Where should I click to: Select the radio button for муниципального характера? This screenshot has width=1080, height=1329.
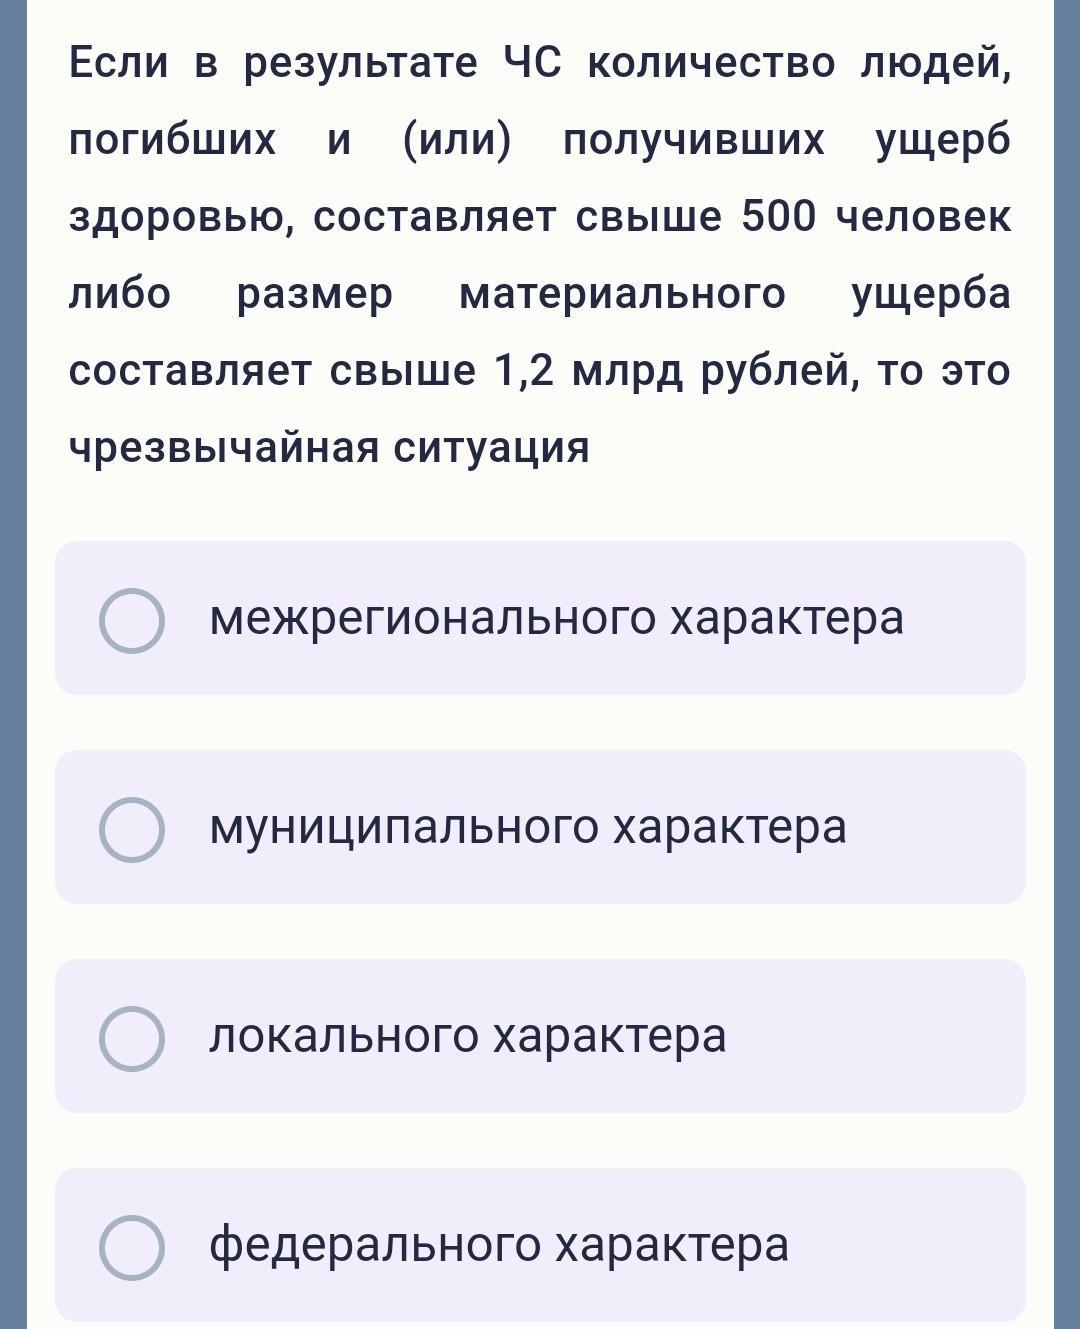131,829
